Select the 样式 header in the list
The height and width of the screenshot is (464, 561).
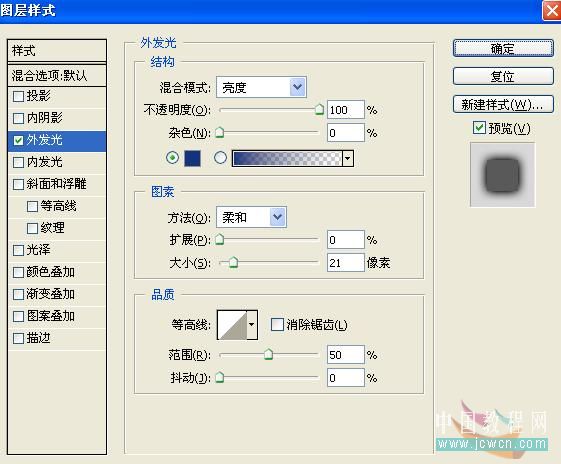[57, 50]
